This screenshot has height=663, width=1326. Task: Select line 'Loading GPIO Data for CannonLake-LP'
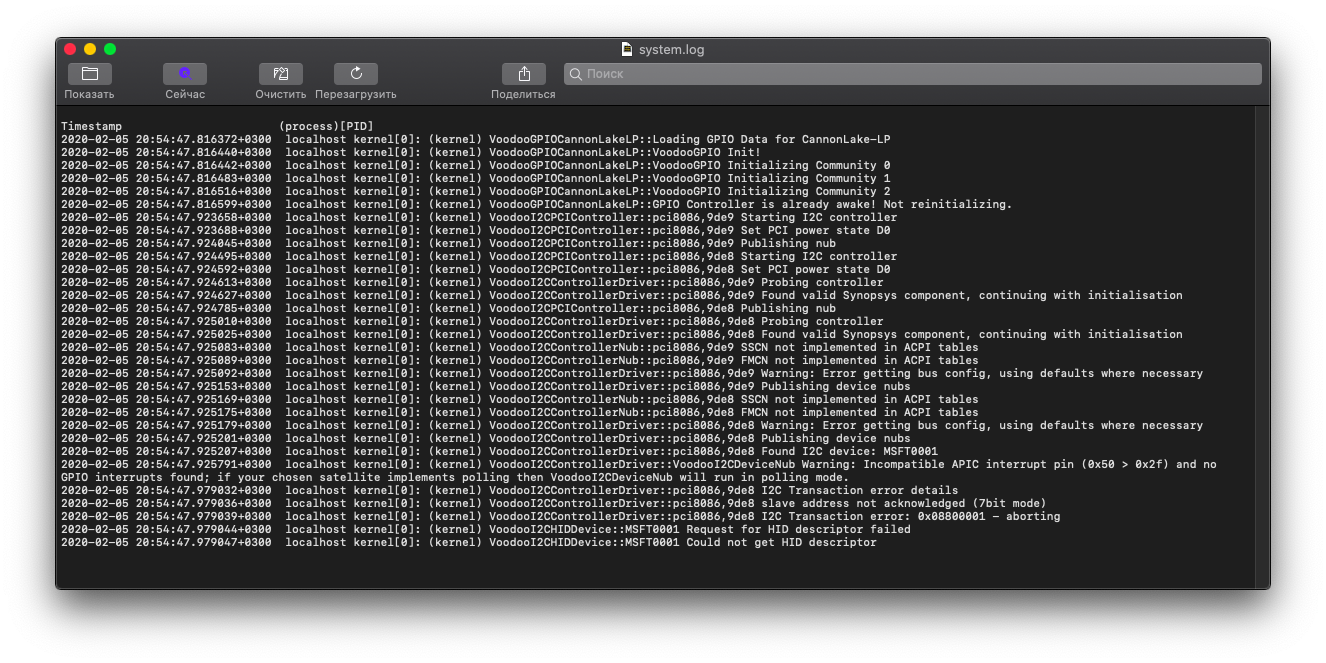pos(475,139)
